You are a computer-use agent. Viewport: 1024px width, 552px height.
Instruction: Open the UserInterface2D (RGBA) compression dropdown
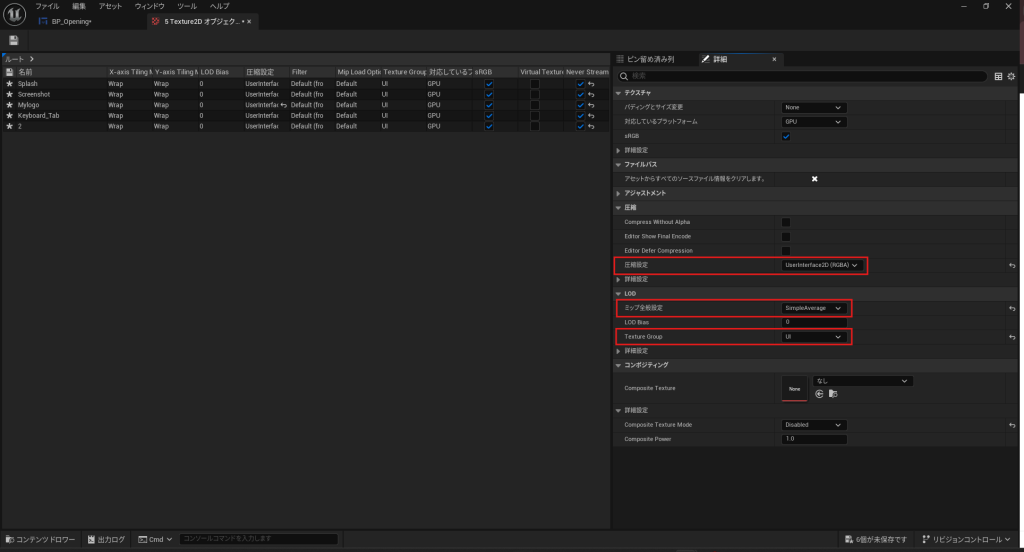tap(823, 265)
